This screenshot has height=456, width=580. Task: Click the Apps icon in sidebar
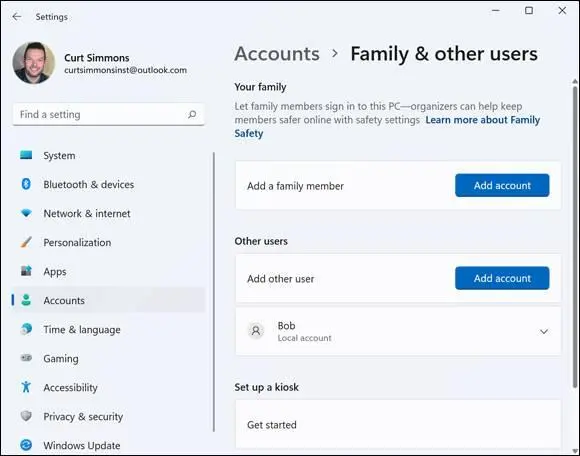[x=26, y=271]
